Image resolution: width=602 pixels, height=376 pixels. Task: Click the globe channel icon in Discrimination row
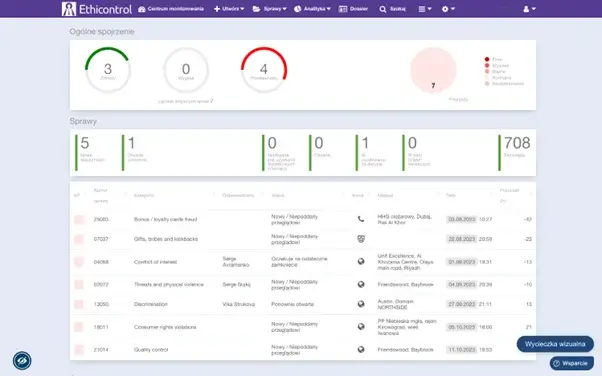tap(361, 304)
